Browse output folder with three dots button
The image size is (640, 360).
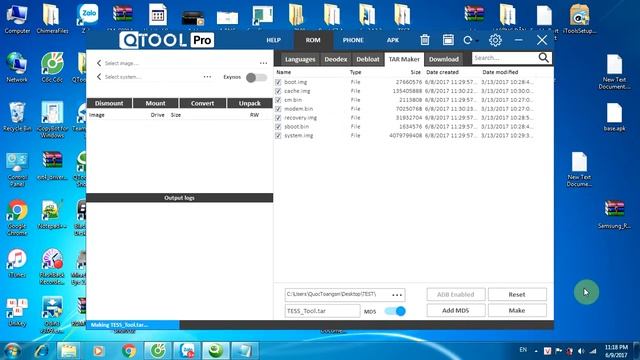pyautogui.click(x=397, y=295)
